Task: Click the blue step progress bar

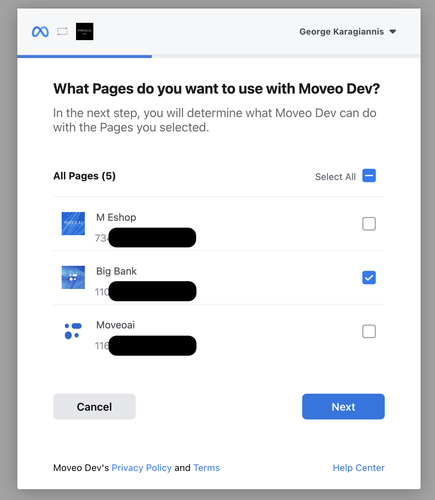Action: 84,56
